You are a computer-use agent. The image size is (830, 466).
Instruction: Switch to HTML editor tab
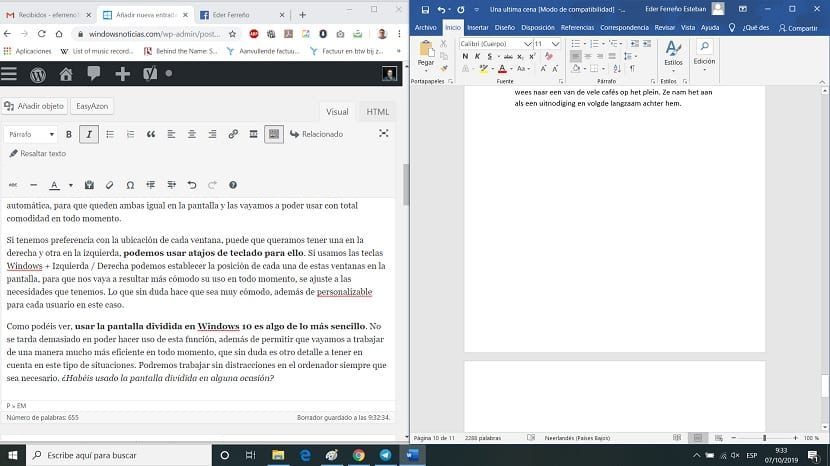point(377,112)
